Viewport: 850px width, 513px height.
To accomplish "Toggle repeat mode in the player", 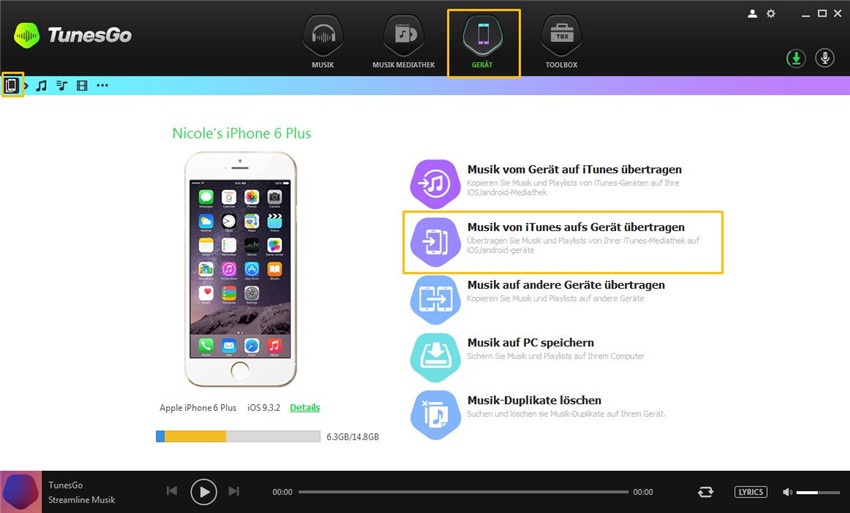I will tap(705, 492).
